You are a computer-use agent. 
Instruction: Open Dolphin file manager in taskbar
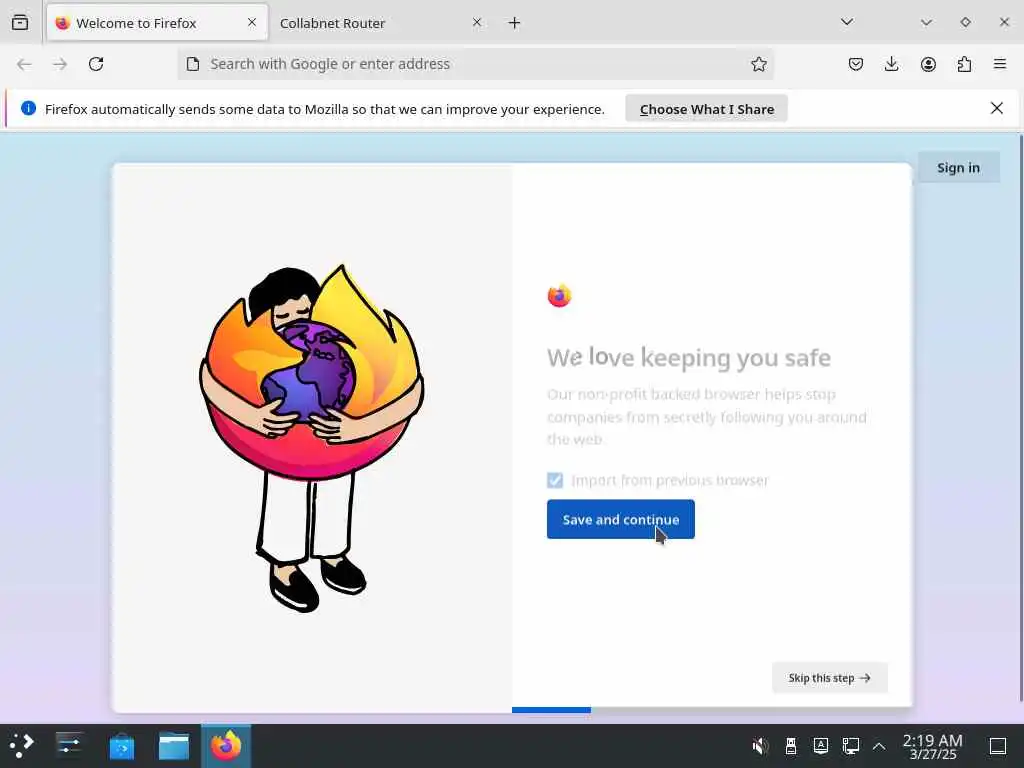click(x=174, y=746)
